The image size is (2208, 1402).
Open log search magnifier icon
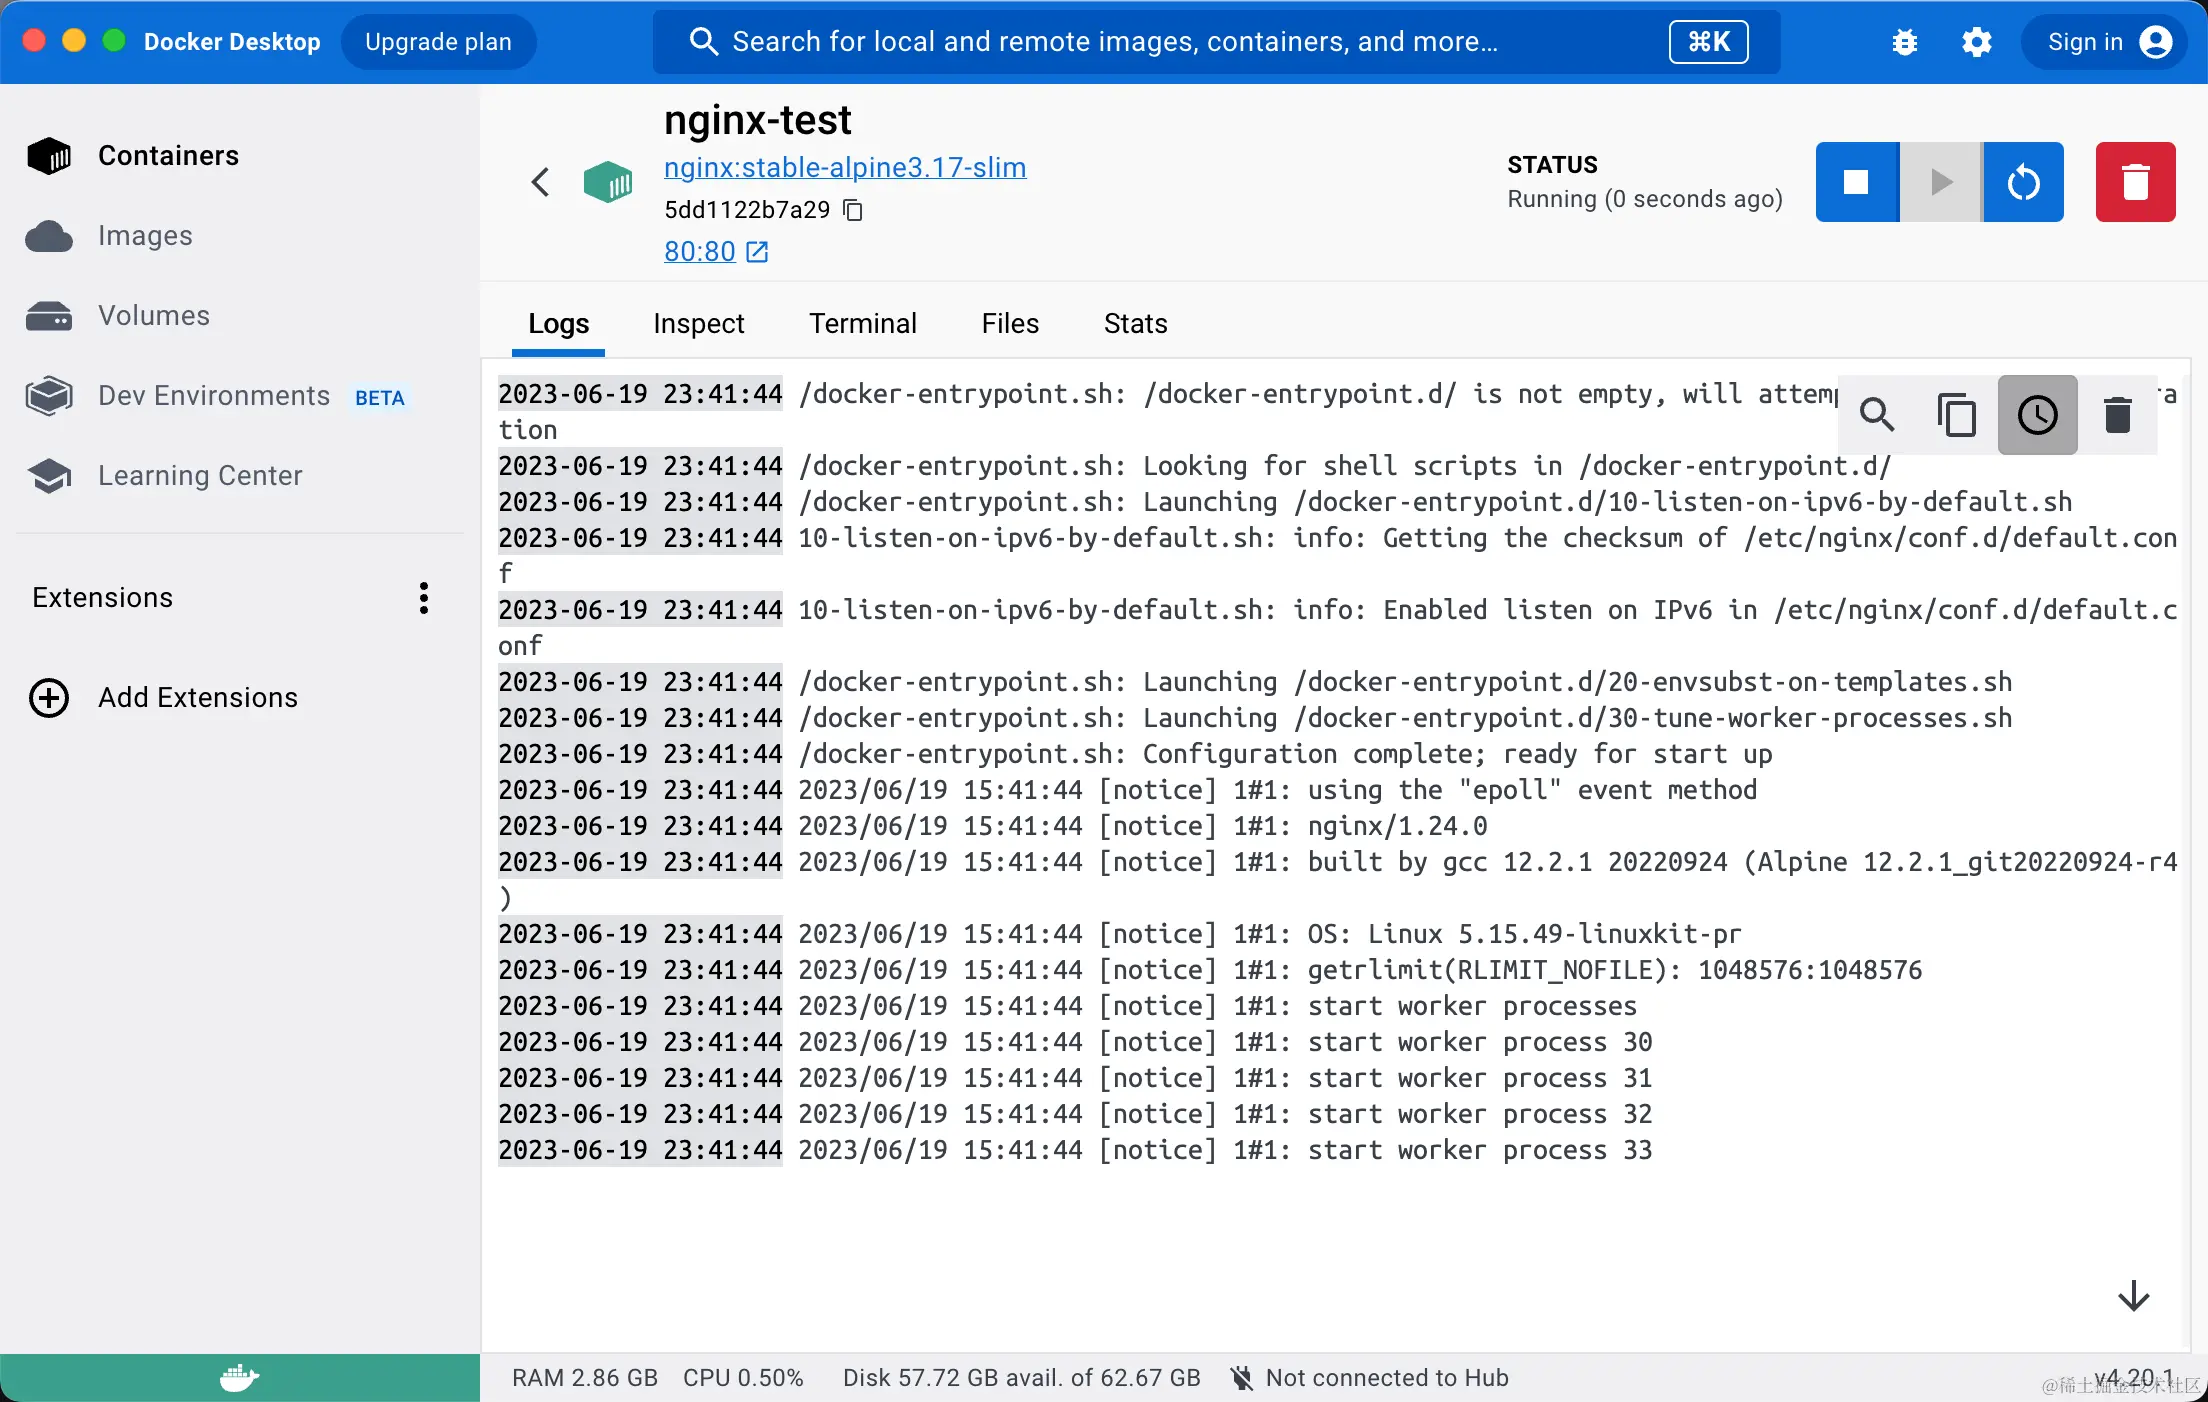[1877, 415]
